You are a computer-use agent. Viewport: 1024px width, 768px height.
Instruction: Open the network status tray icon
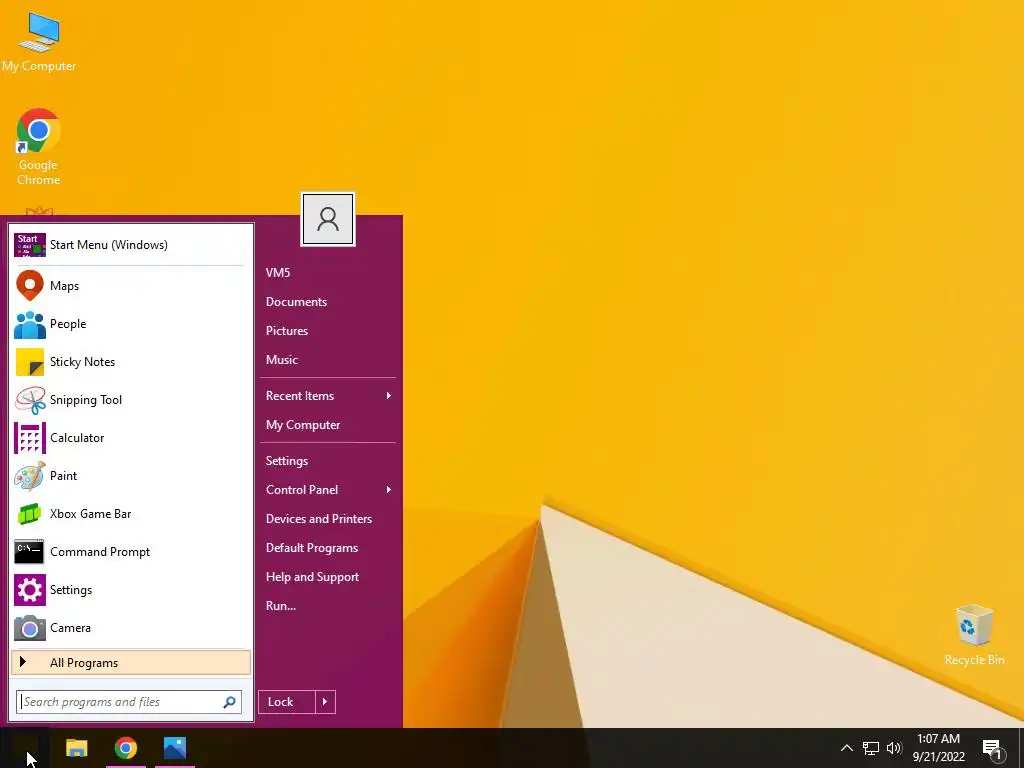(871, 748)
